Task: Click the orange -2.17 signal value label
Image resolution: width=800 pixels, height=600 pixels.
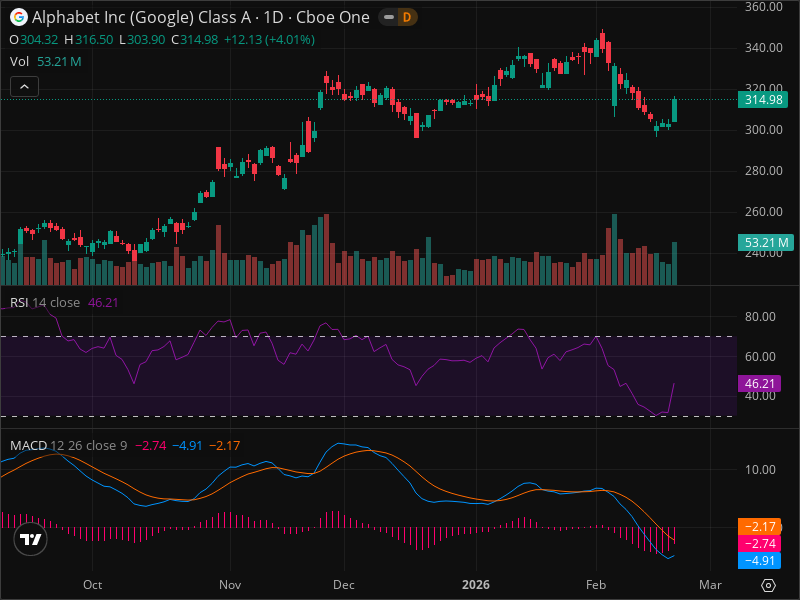Action: point(759,527)
